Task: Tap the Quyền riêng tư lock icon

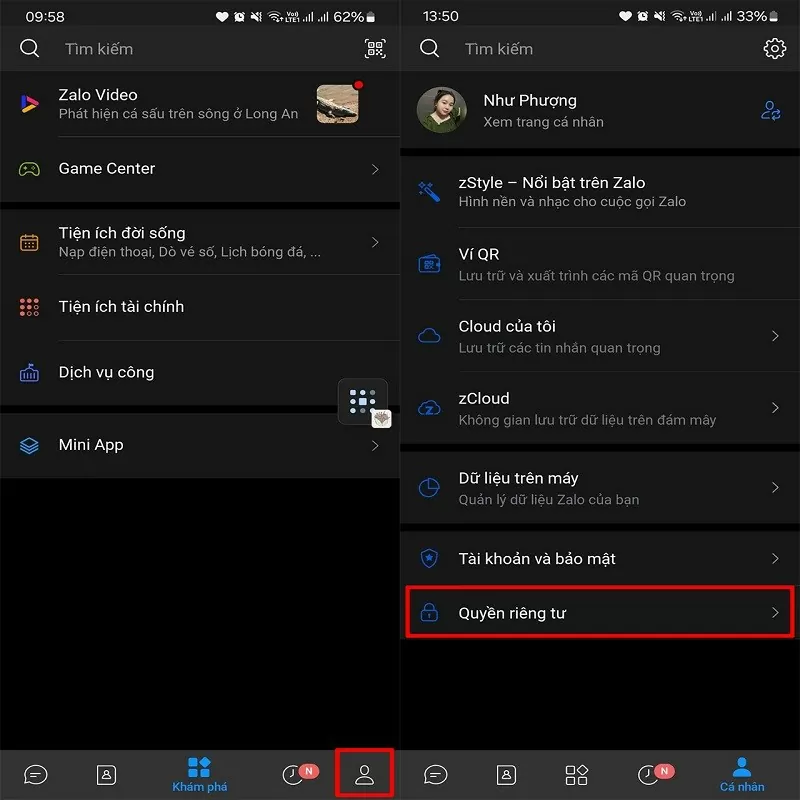Action: click(429, 613)
